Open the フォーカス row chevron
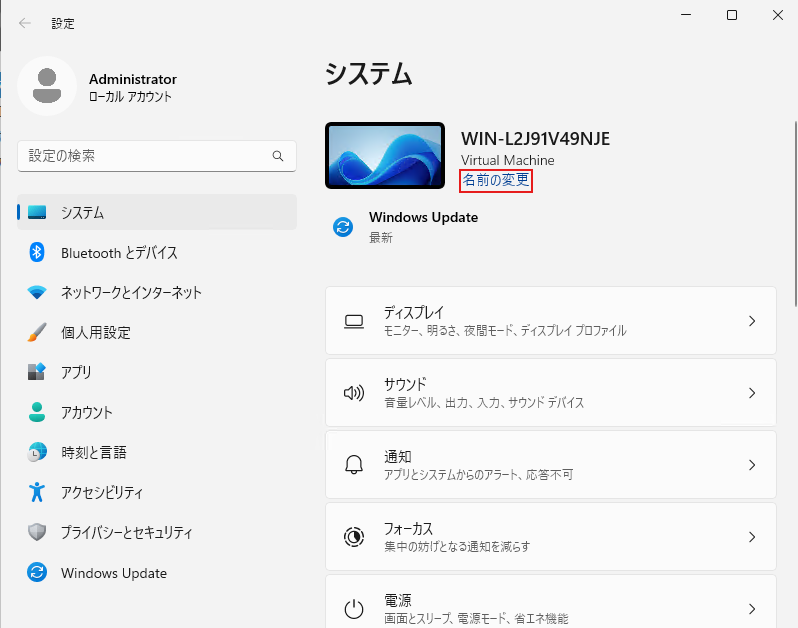The image size is (798, 628). pos(752,537)
